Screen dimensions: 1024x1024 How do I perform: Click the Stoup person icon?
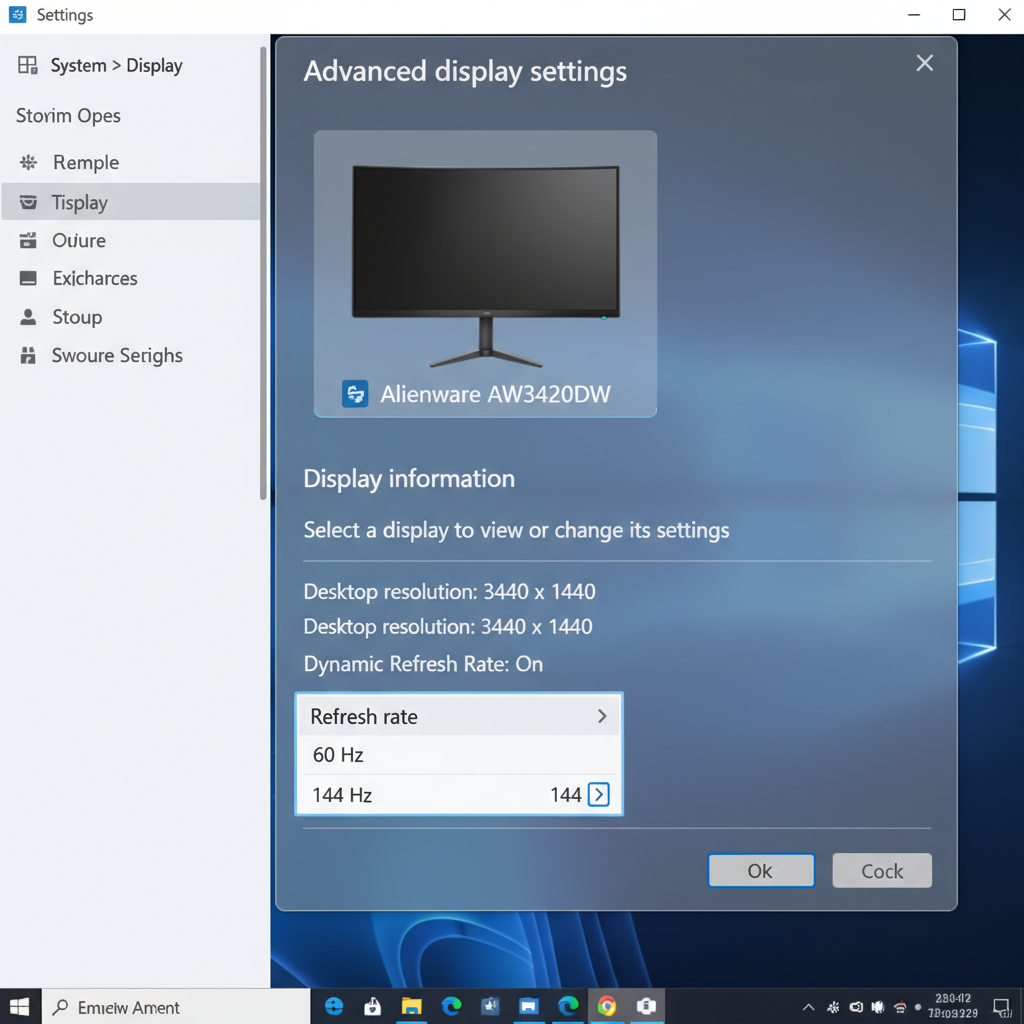[28, 317]
